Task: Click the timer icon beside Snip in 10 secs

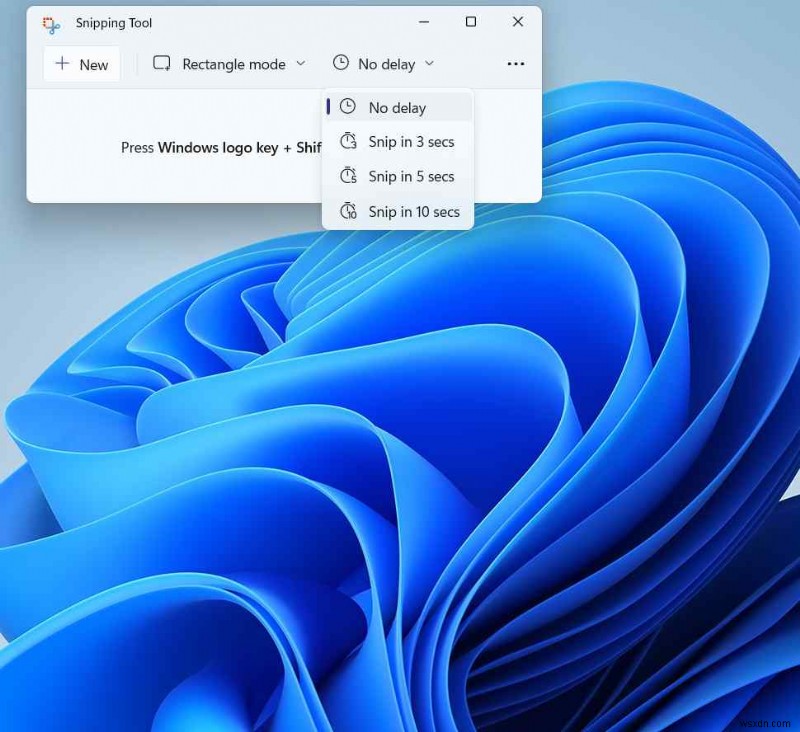Action: click(x=348, y=212)
